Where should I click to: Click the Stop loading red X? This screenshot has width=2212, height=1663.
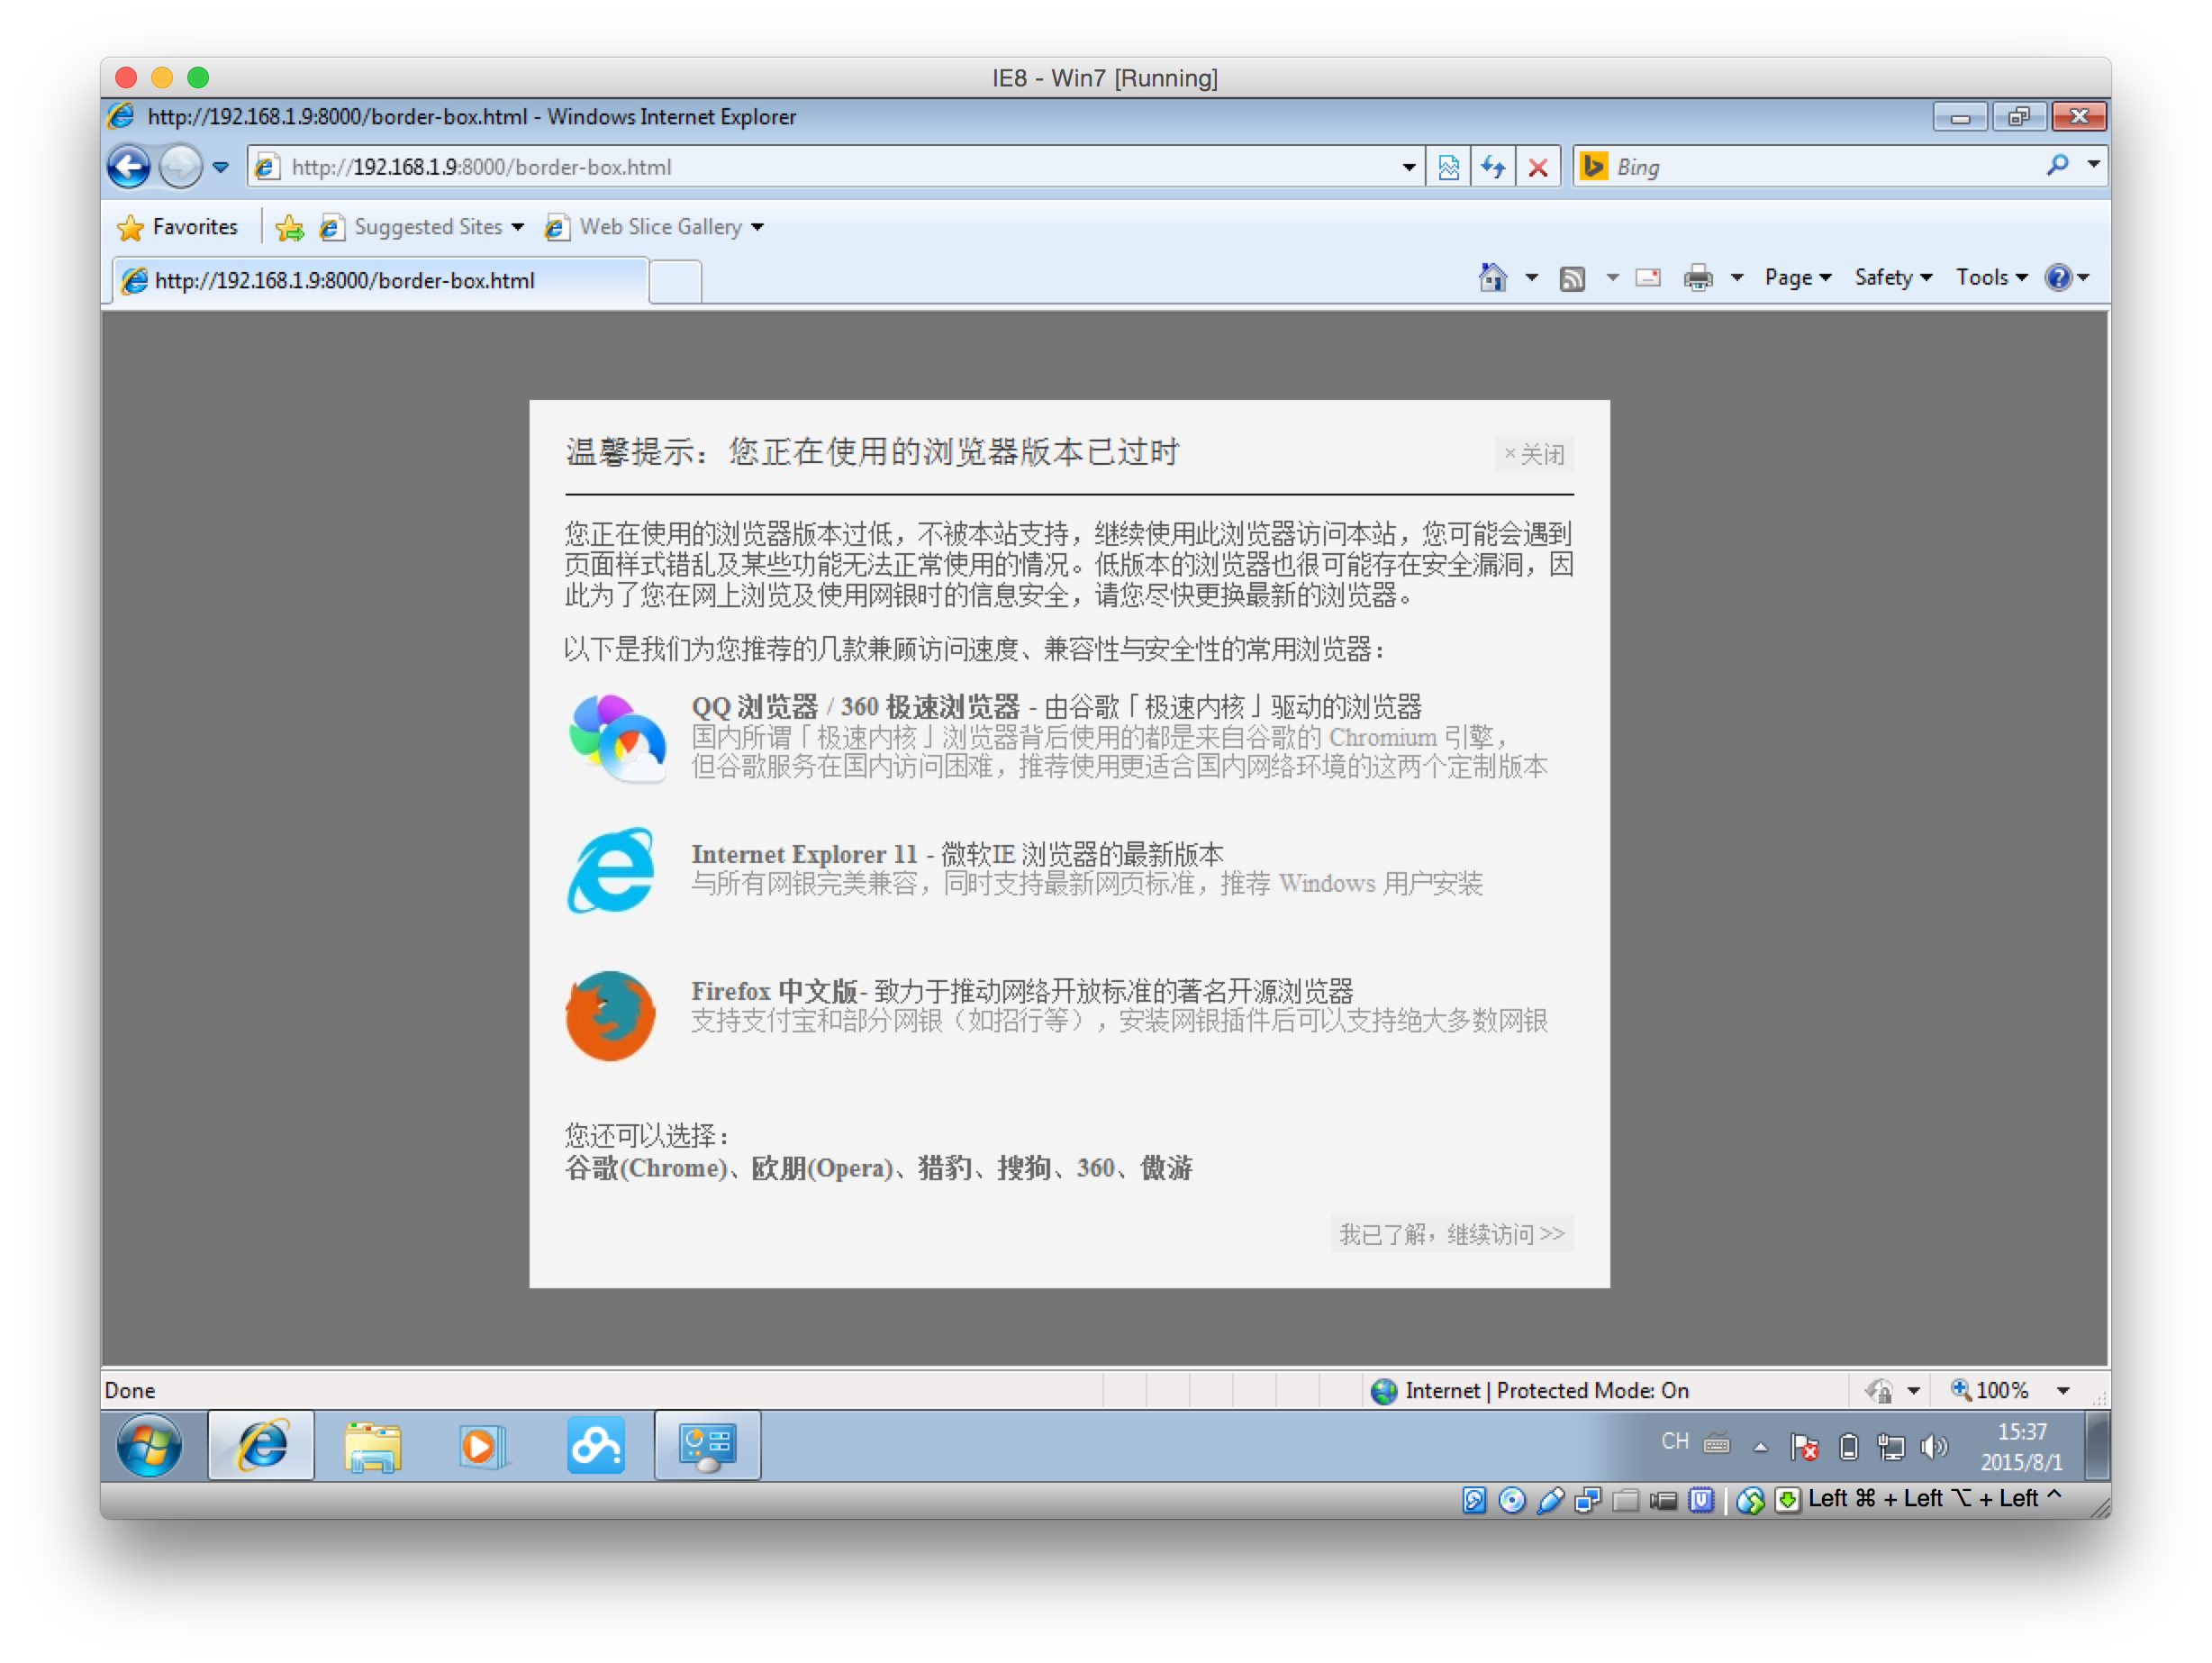click(x=1538, y=167)
